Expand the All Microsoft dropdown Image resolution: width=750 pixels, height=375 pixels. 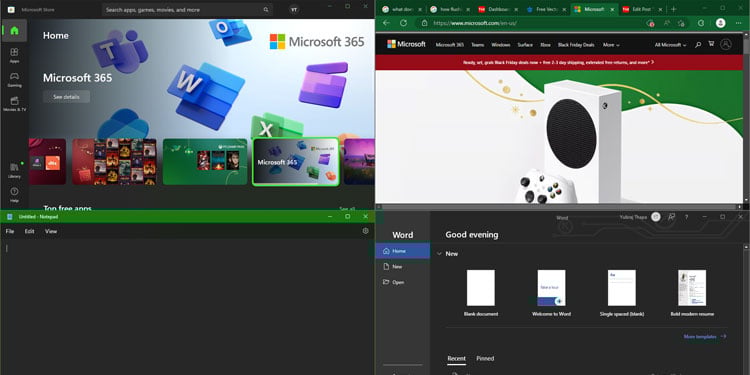670,45
